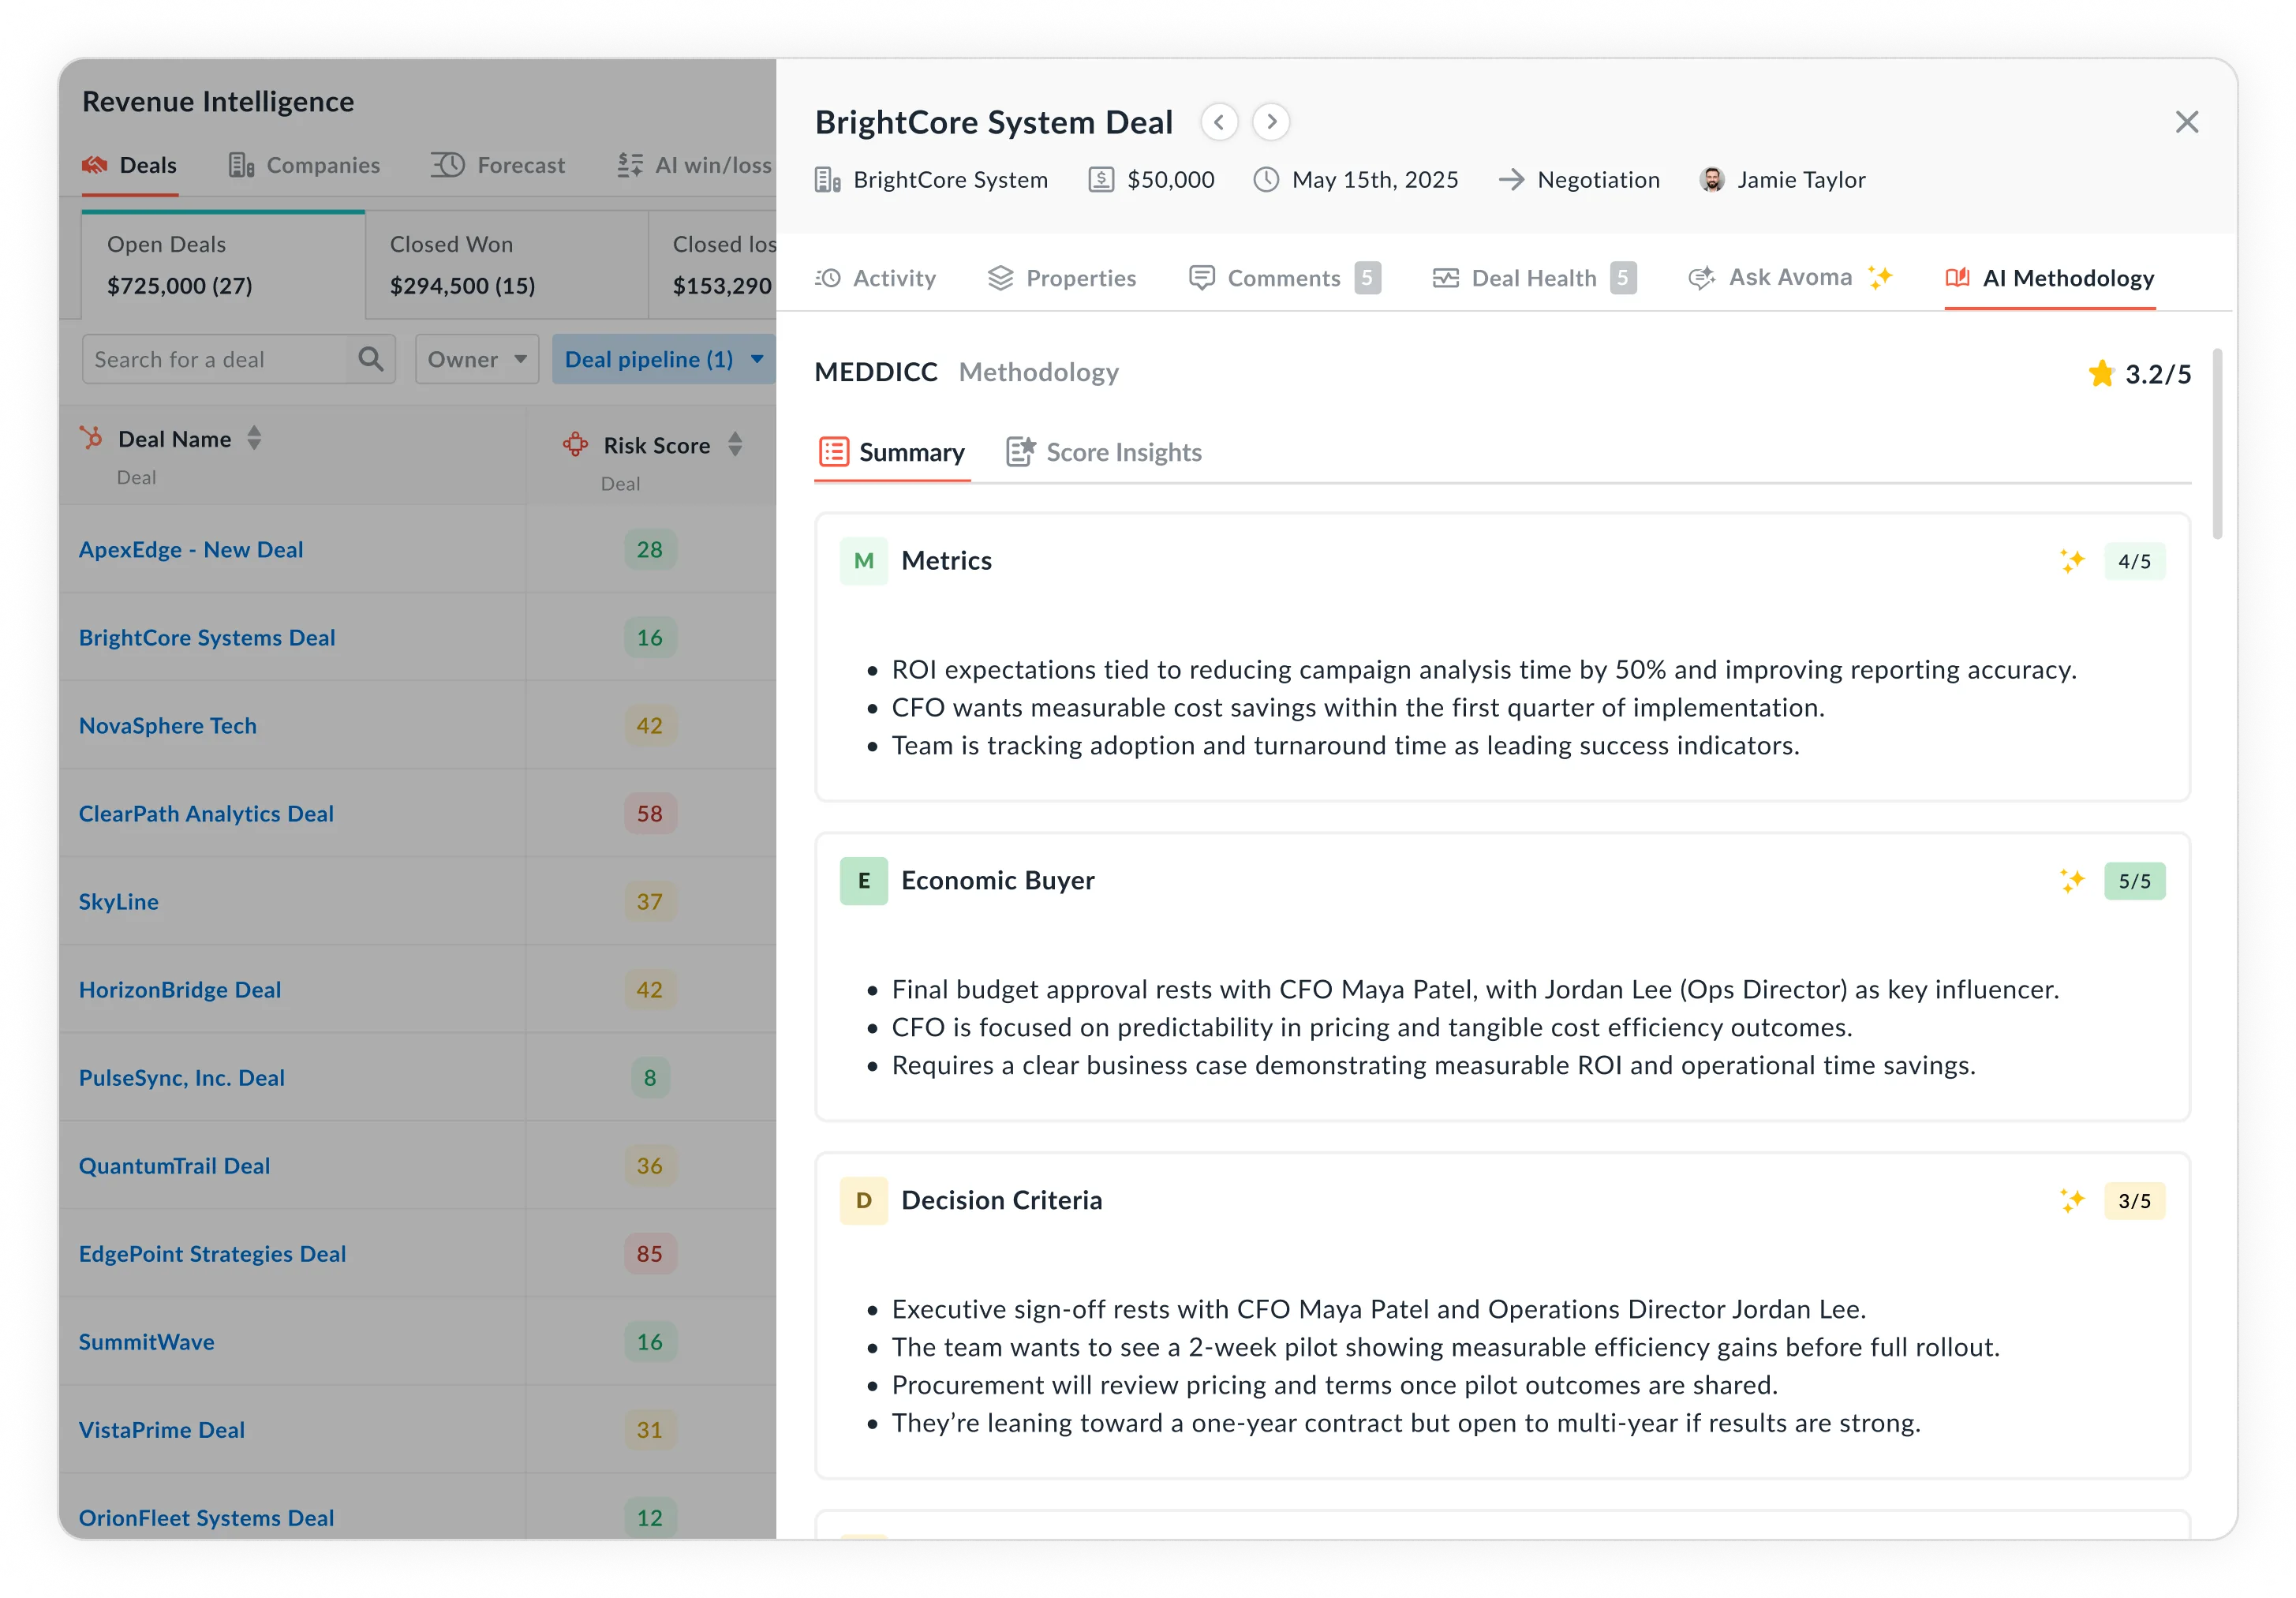Open the Owner filter dropdown
2296x1598 pixels.
point(476,358)
